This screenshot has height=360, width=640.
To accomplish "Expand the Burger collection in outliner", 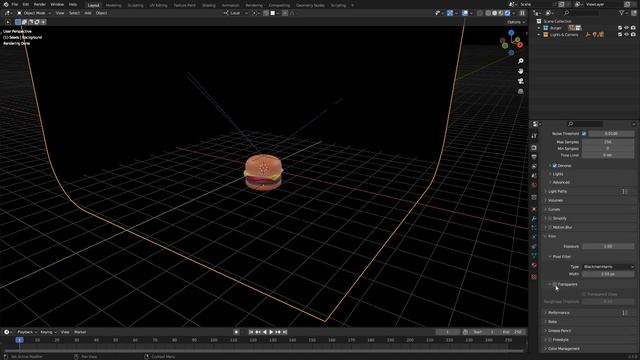I will (x=539, y=28).
